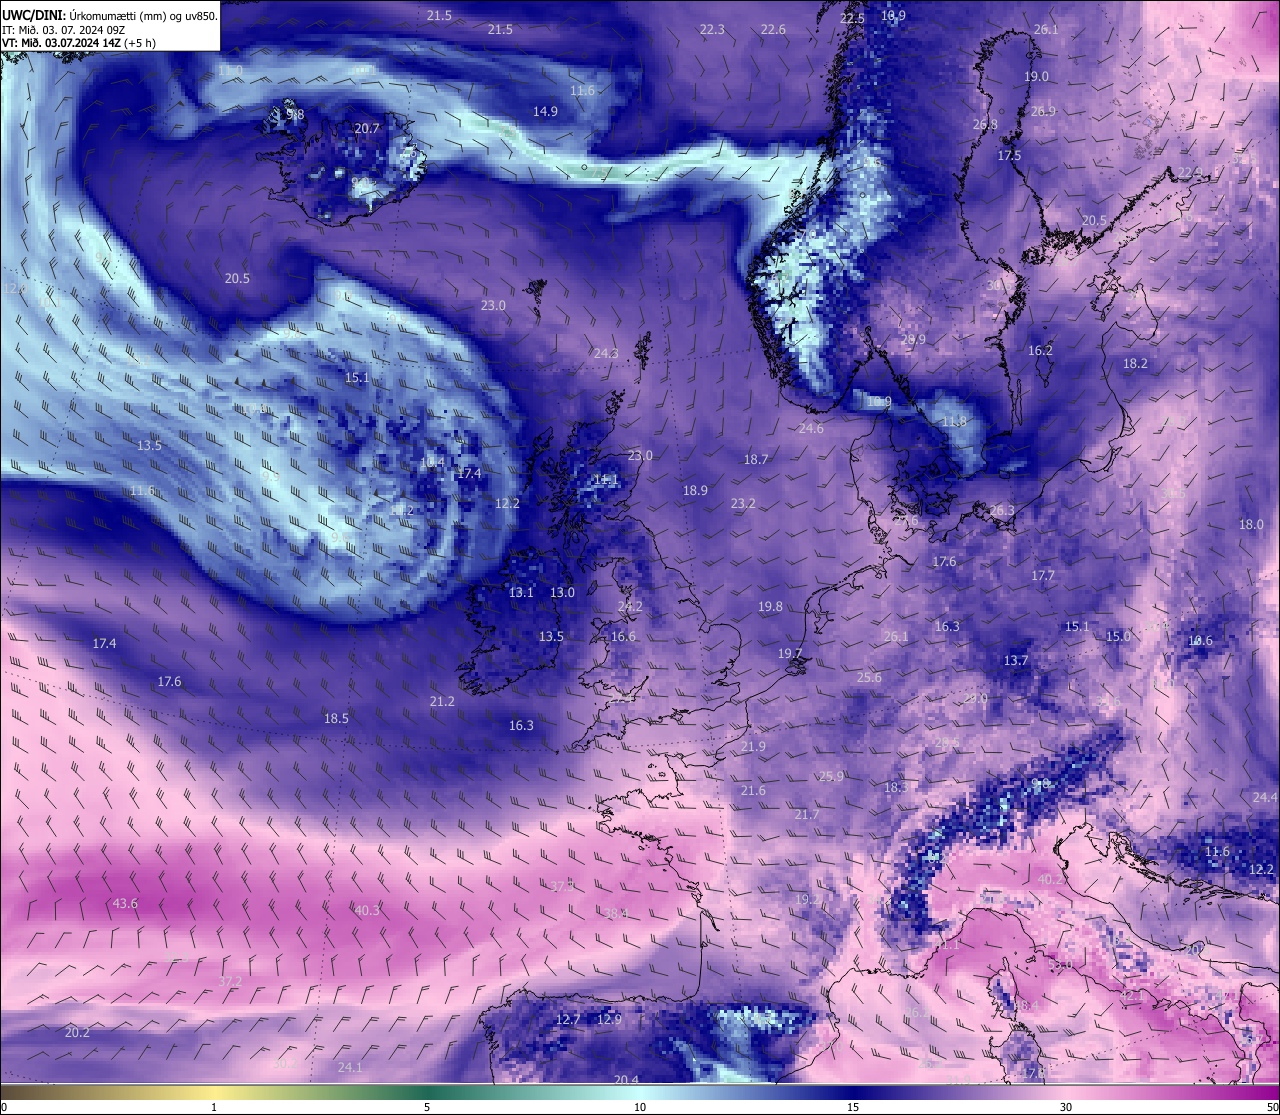Viewport: 1280px width, 1115px height.
Task: Click the 13.7 value label
Action: tap(1016, 661)
